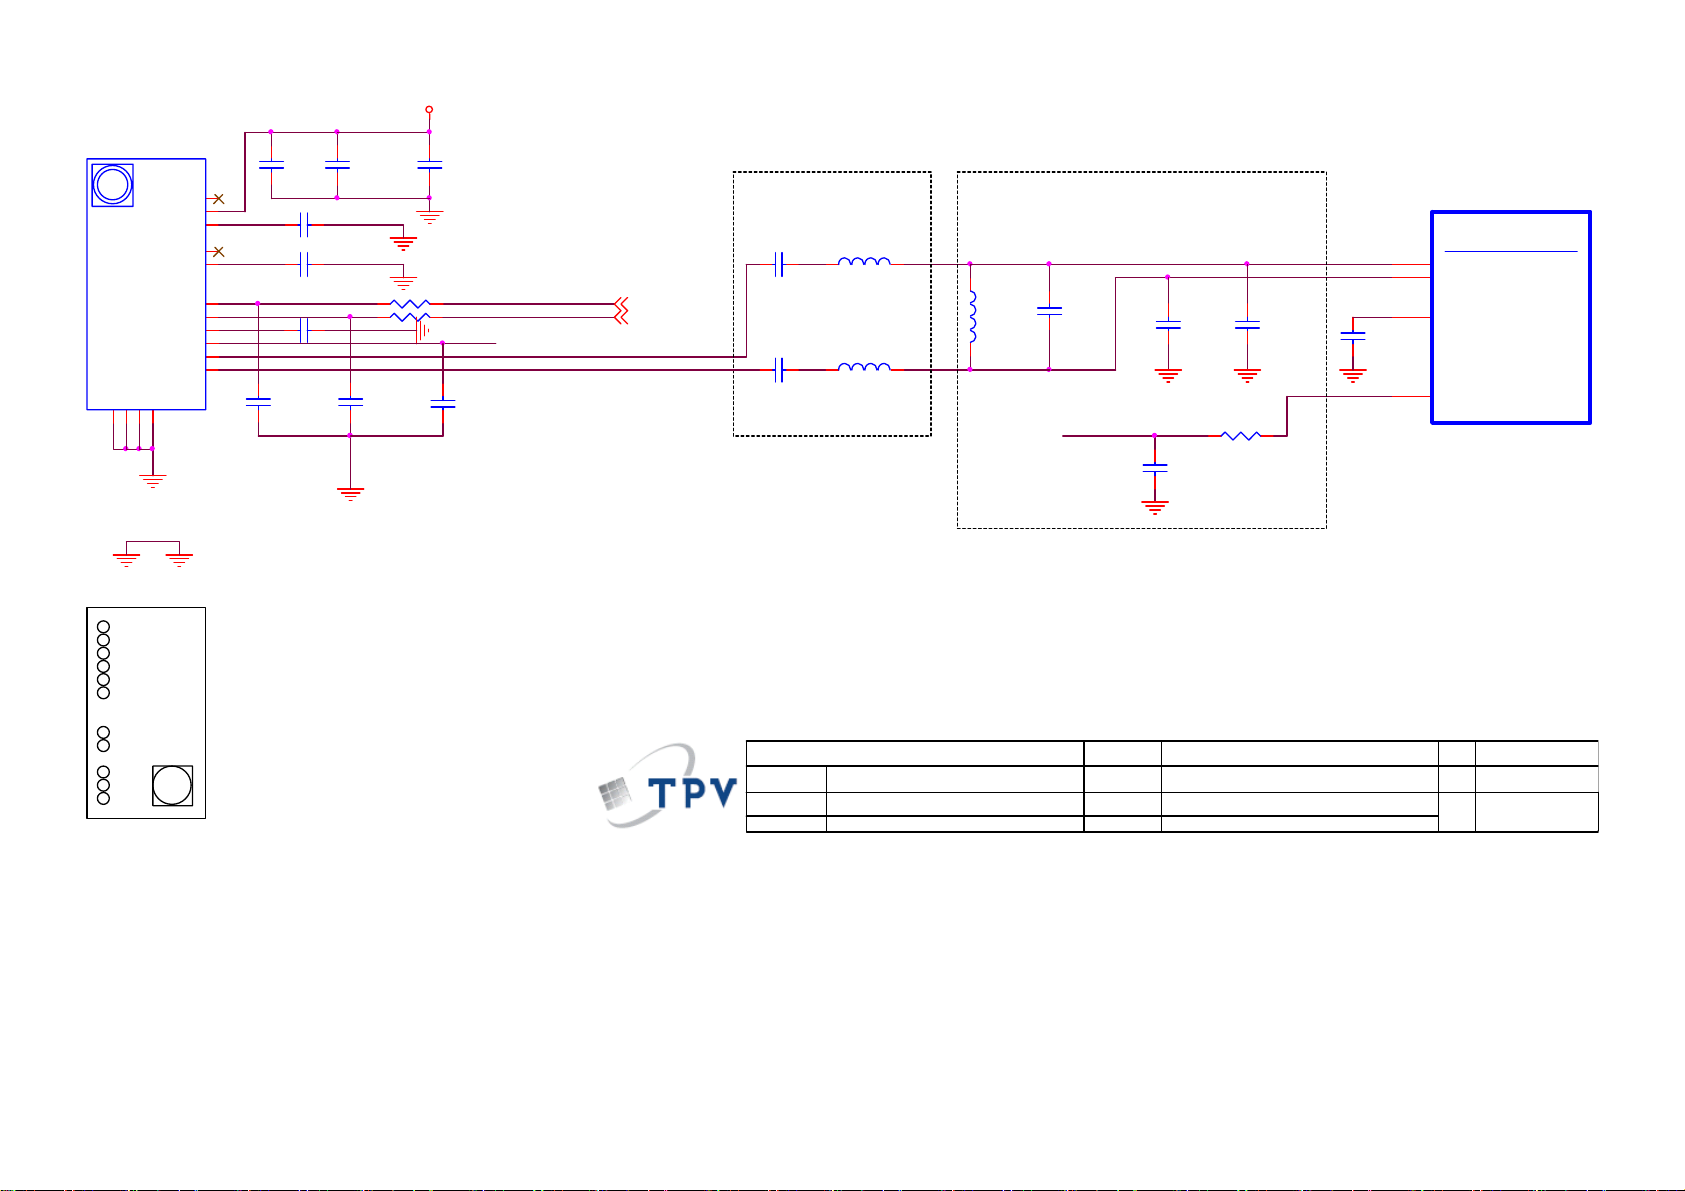This screenshot has width=1685, height=1191.
Task: Click the capacitor in parallel beside the vertical inductor
Action: tap(1049, 312)
